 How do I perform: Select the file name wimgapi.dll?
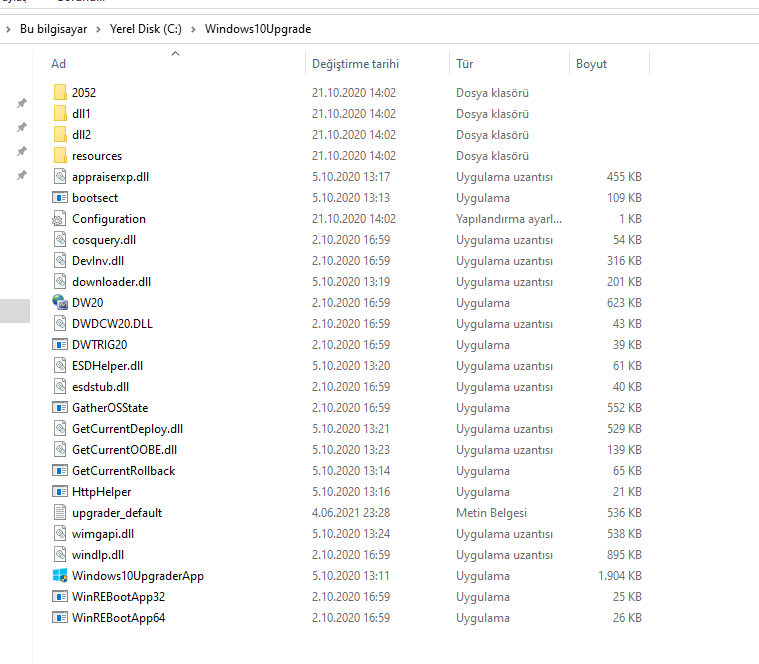tap(103, 534)
